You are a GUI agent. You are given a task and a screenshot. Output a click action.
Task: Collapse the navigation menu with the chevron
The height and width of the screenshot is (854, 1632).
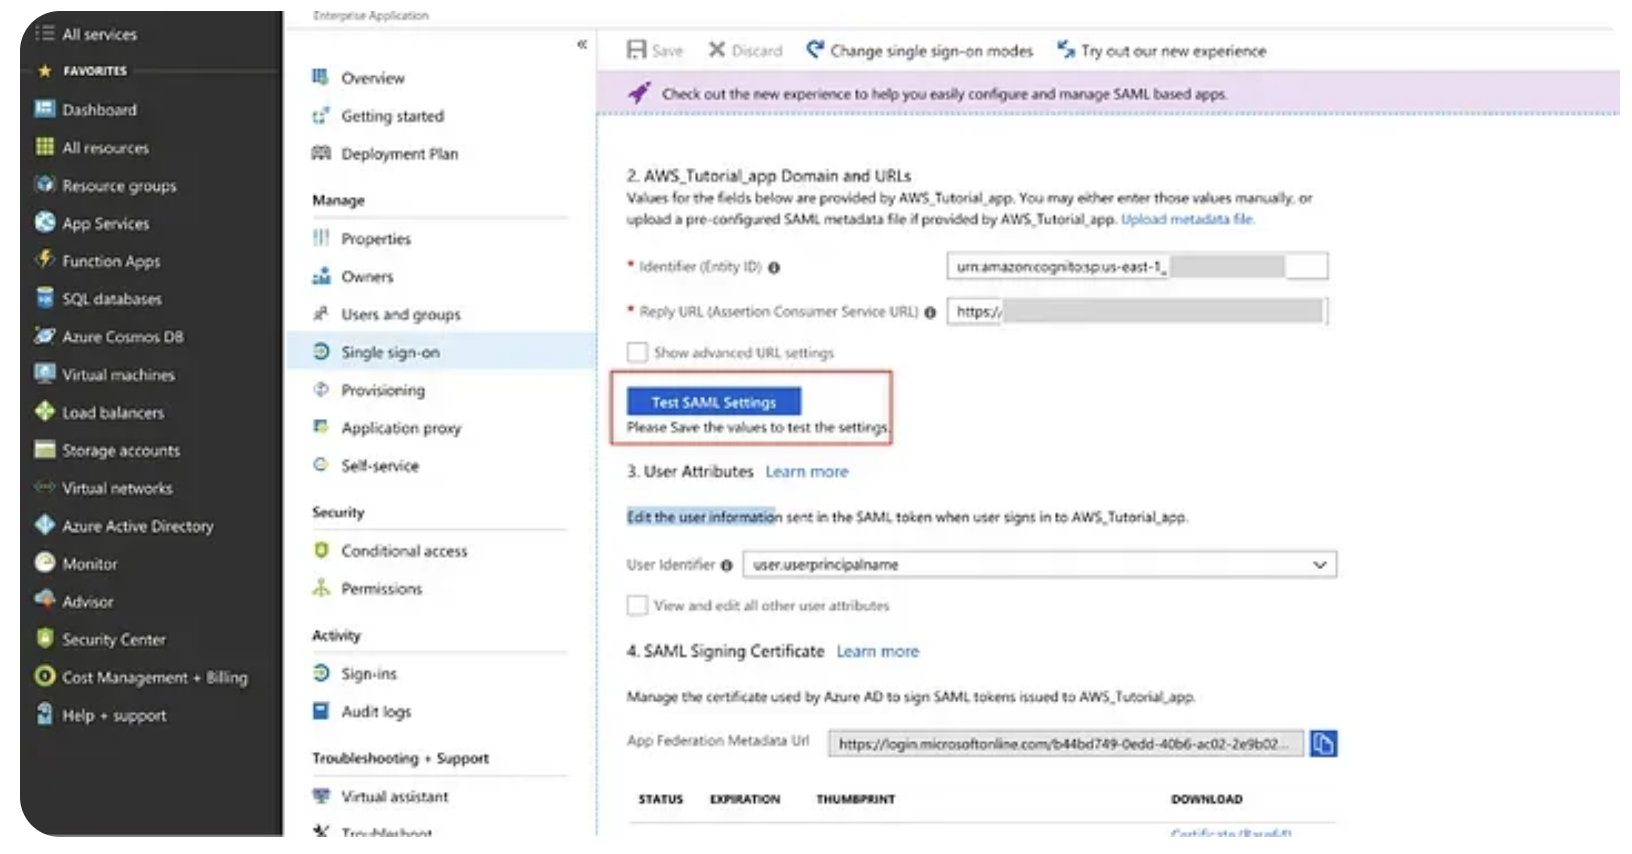[x=582, y=44]
